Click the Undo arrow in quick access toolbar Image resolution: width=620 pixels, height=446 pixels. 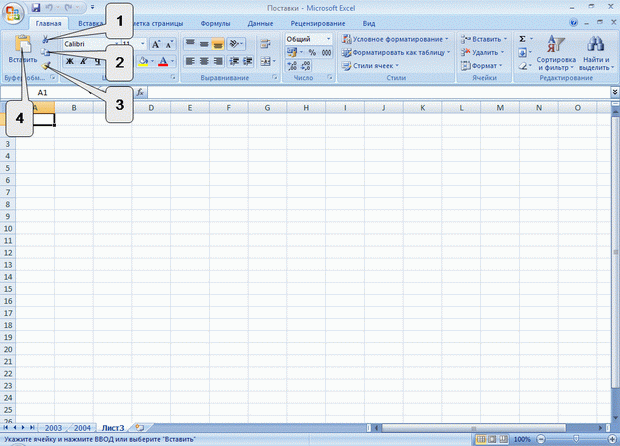[49, 8]
